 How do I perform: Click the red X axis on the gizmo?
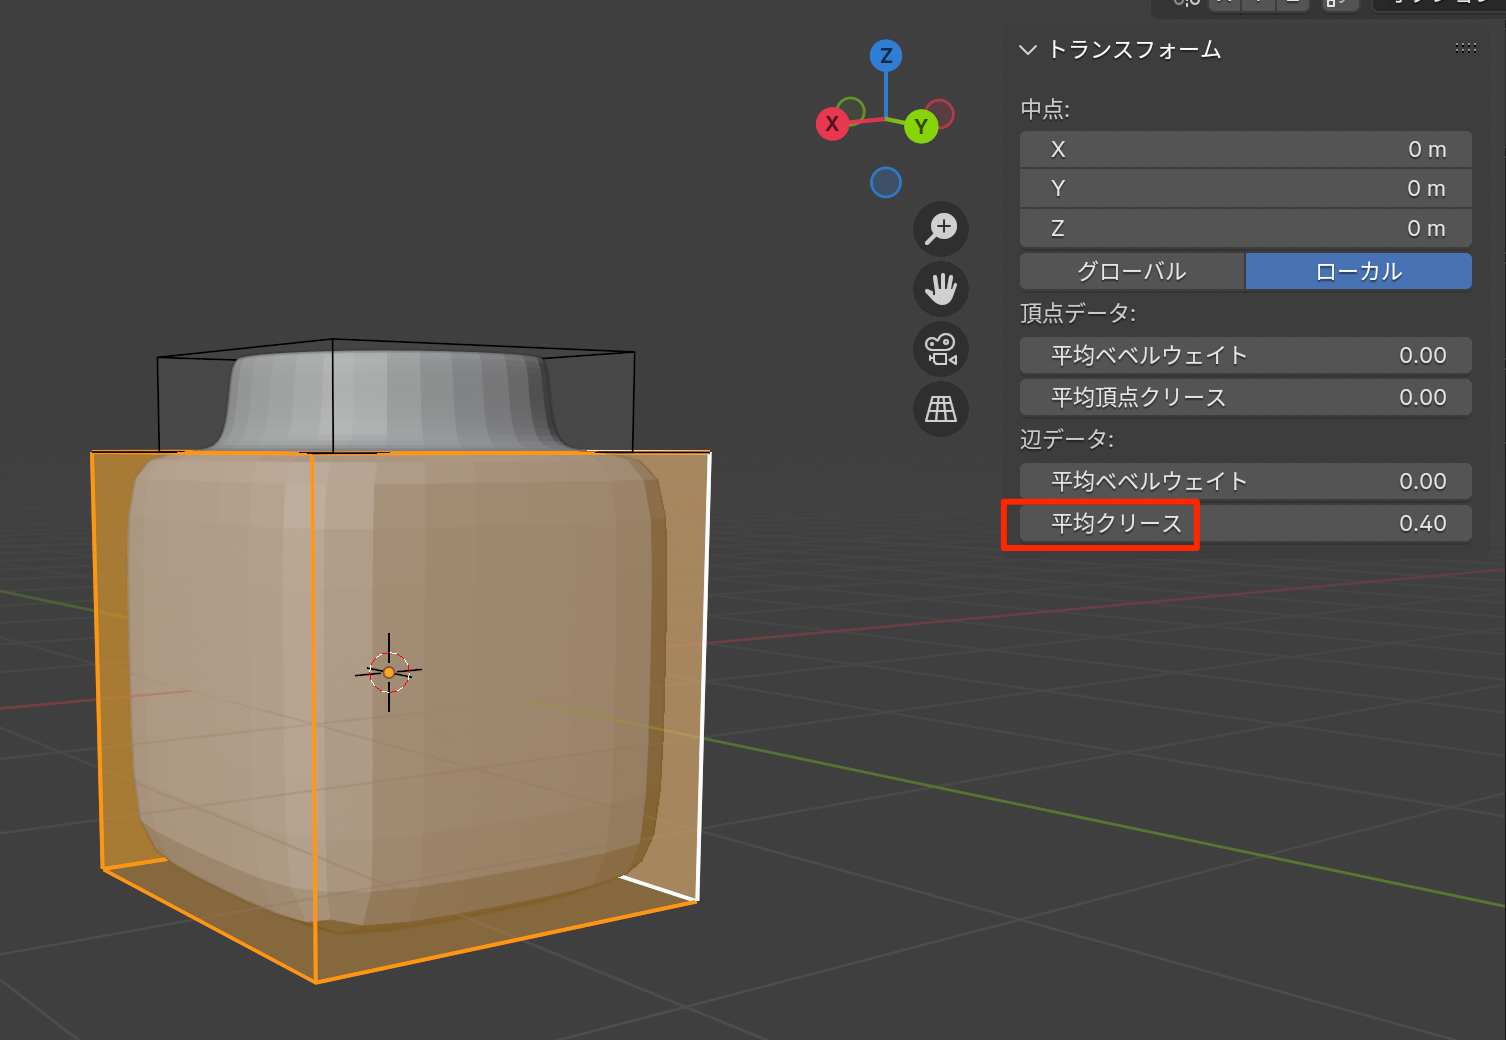point(832,125)
